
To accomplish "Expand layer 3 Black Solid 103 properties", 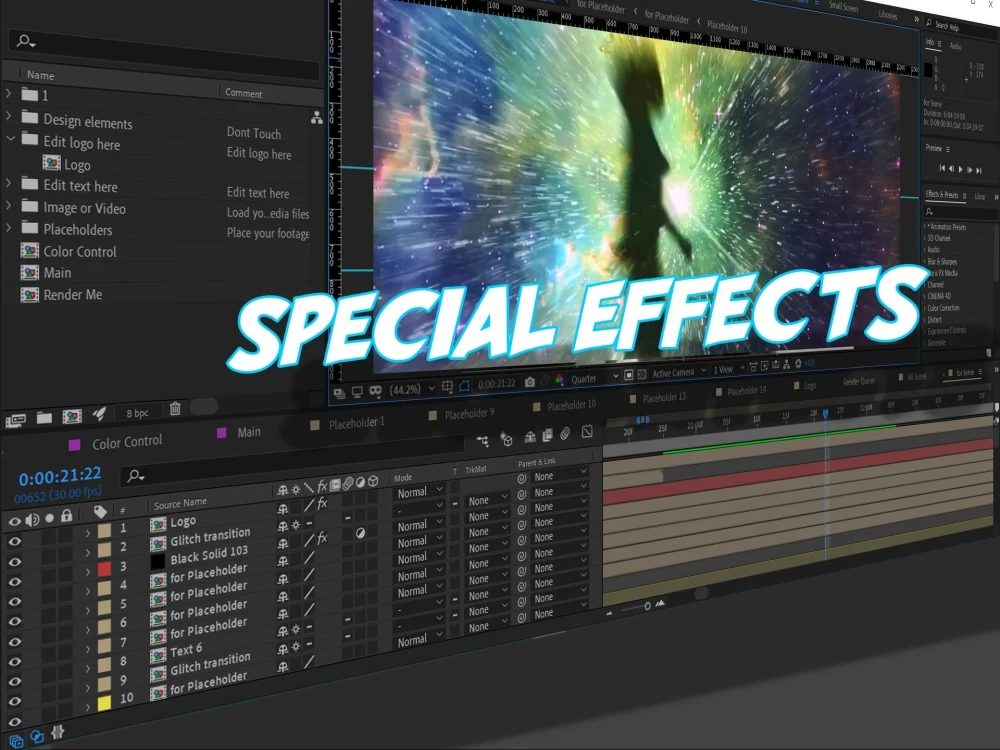I will [88, 571].
